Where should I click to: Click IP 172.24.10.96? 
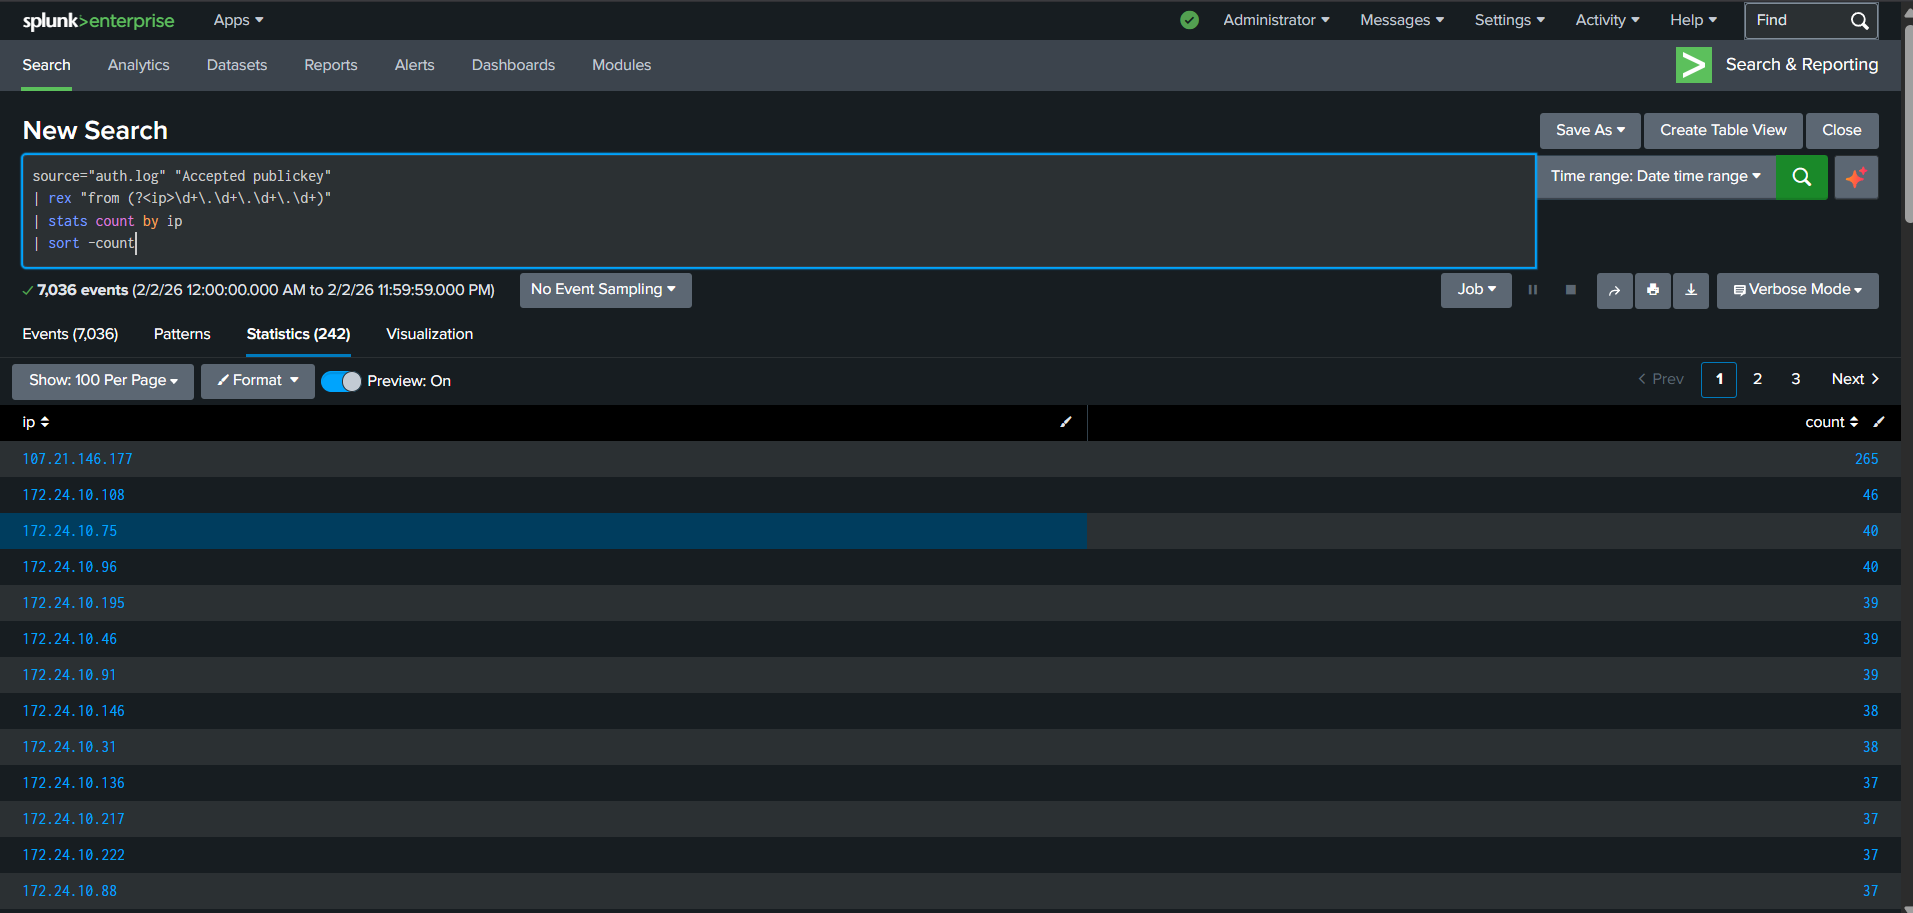pyautogui.click(x=70, y=567)
